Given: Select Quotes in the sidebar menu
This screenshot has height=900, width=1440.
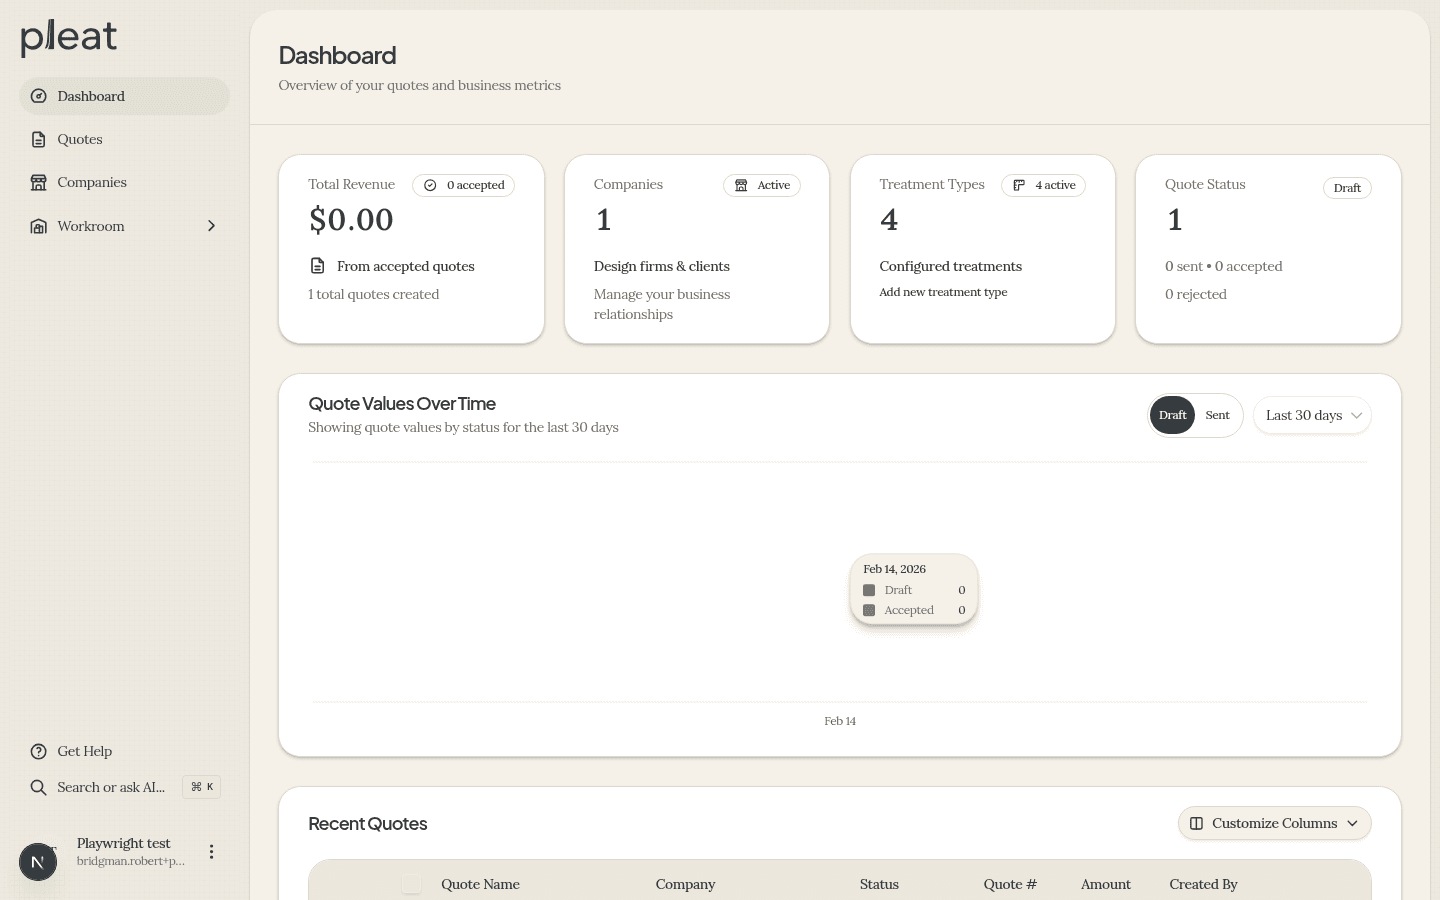Looking at the screenshot, I should pyautogui.click(x=80, y=139).
